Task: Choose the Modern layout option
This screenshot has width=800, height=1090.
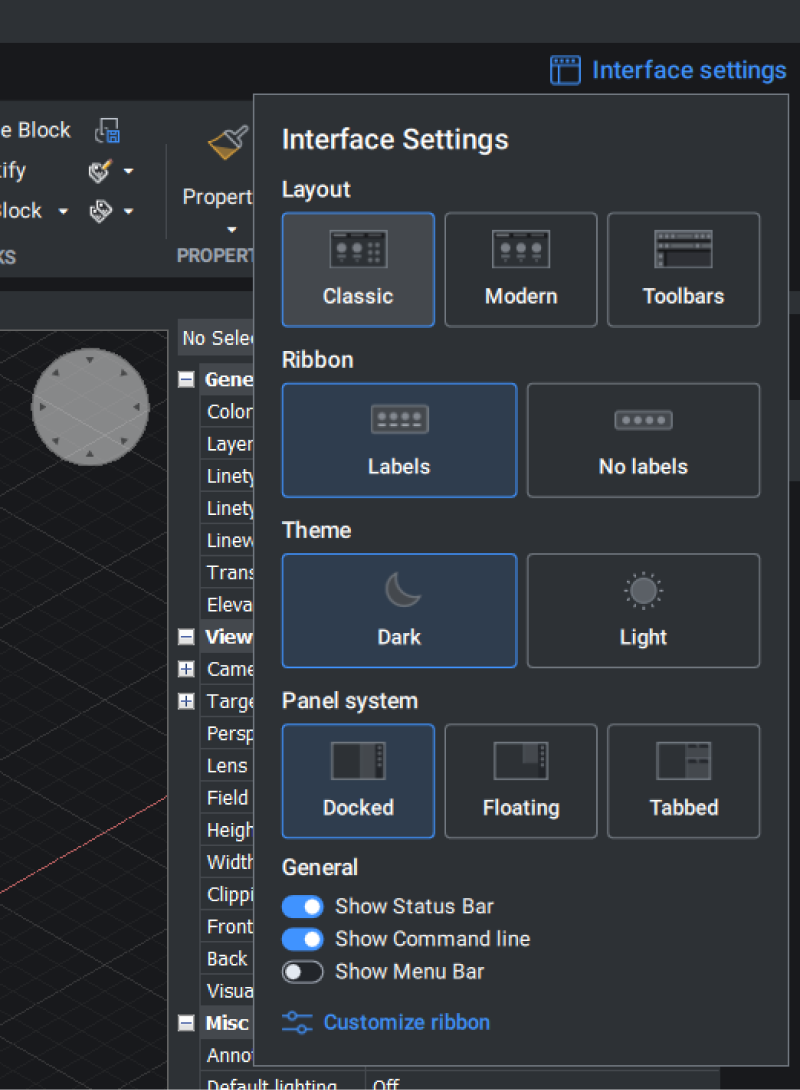Action: (x=521, y=270)
